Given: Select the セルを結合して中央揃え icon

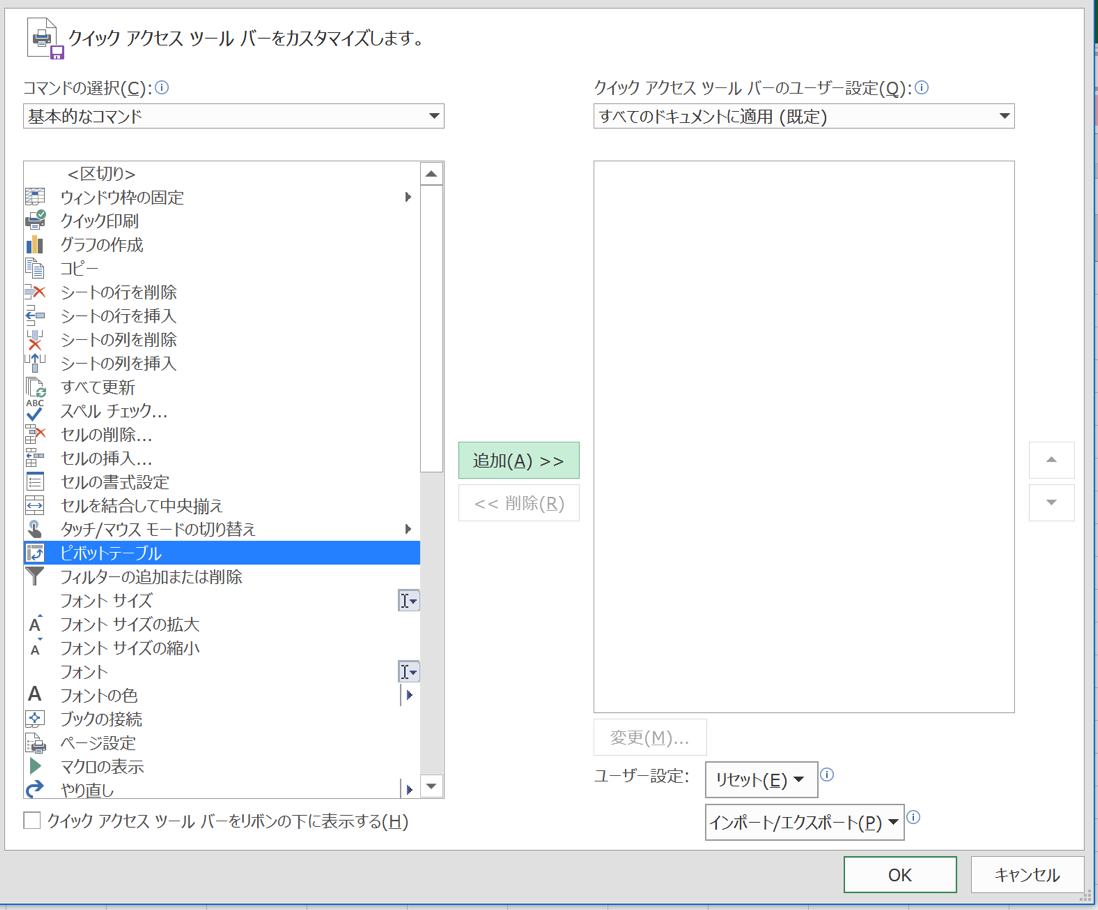Looking at the screenshot, I should point(35,505).
